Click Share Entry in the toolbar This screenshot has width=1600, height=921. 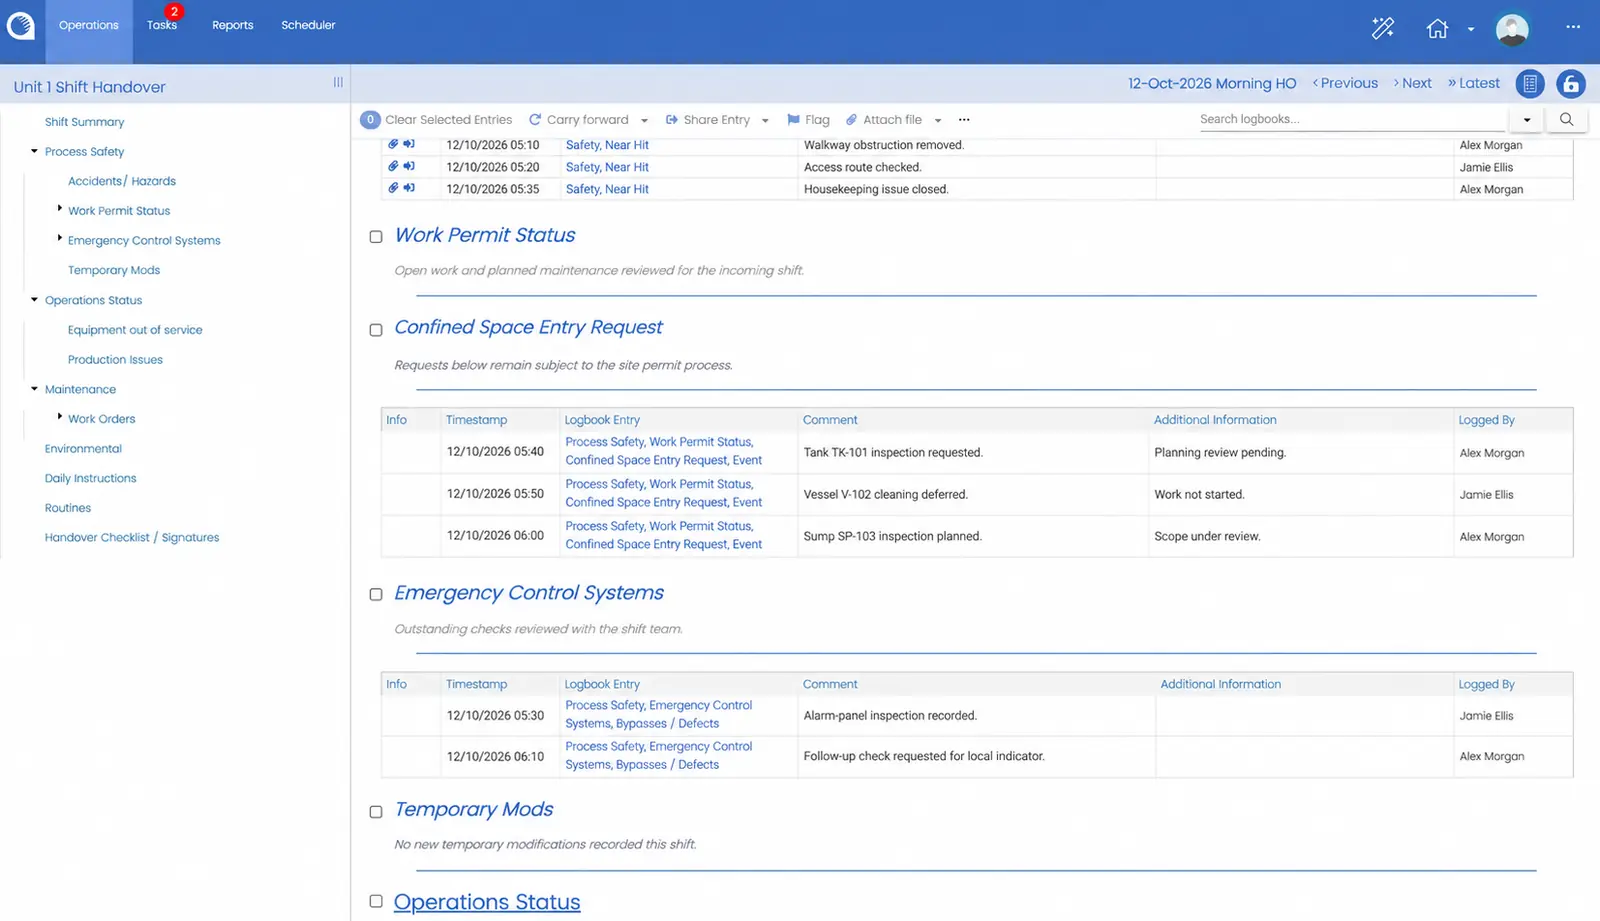point(708,120)
